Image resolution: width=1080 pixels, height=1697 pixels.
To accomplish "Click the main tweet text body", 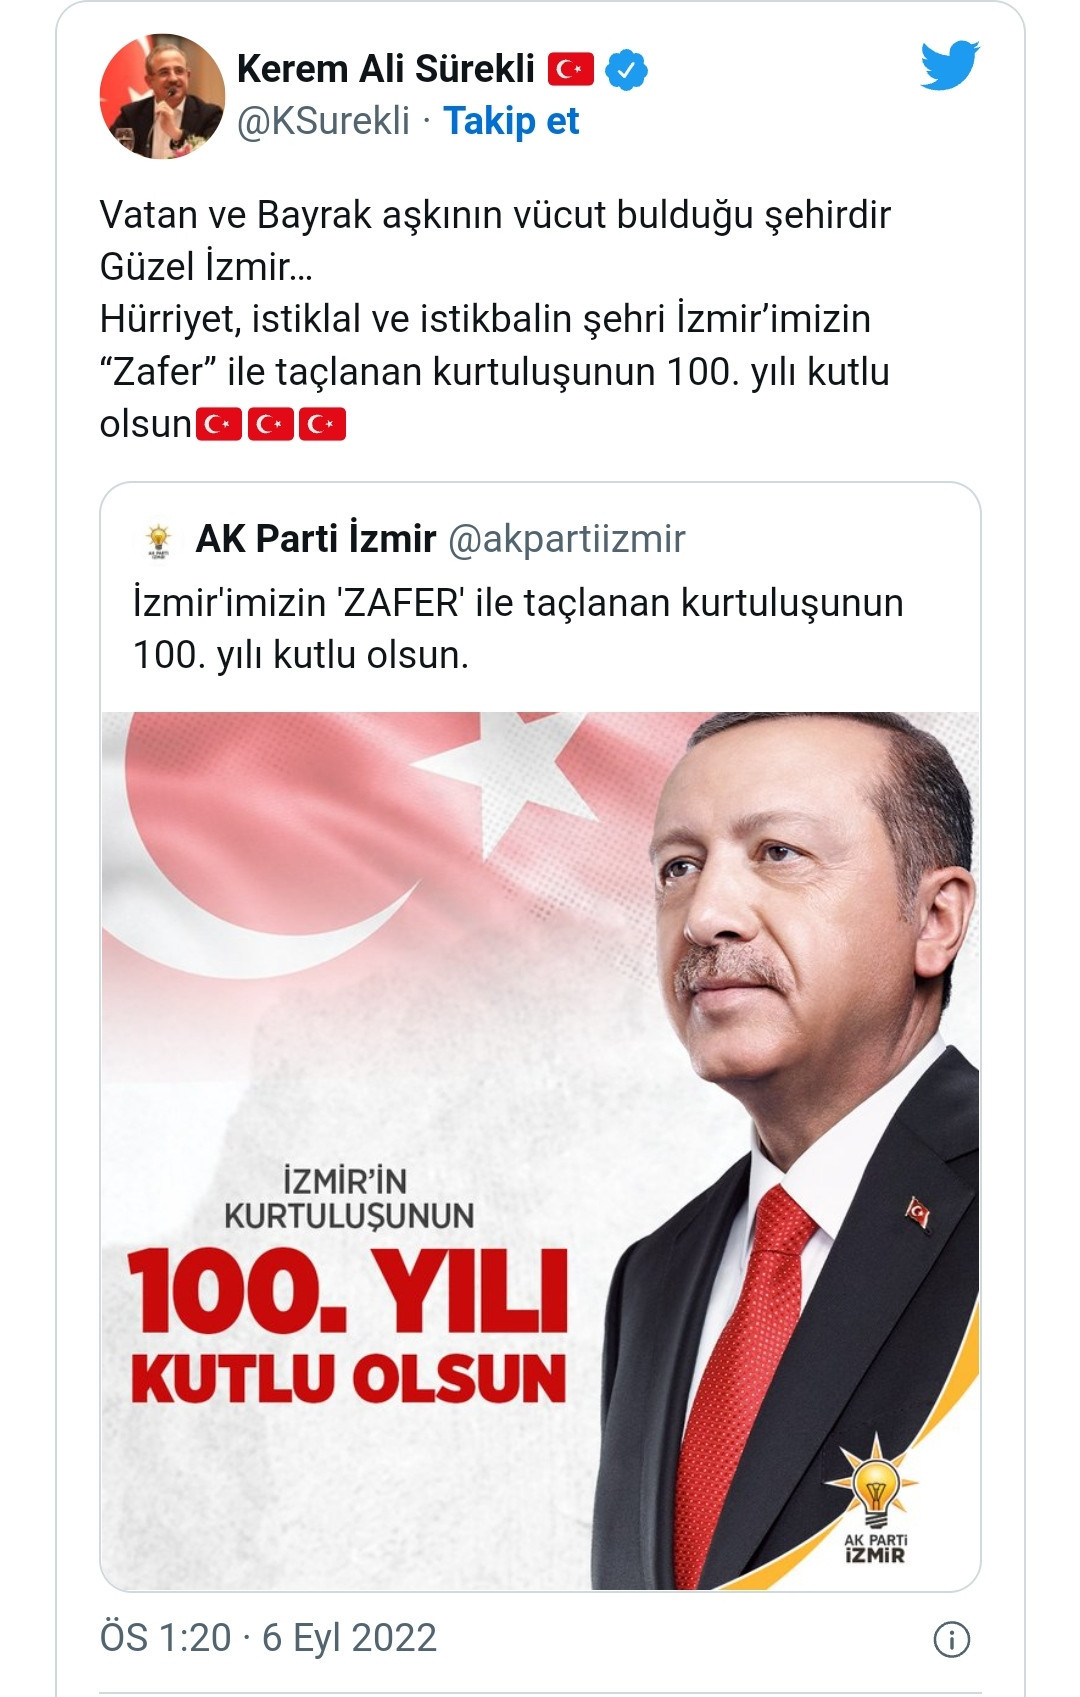I will 495,319.
